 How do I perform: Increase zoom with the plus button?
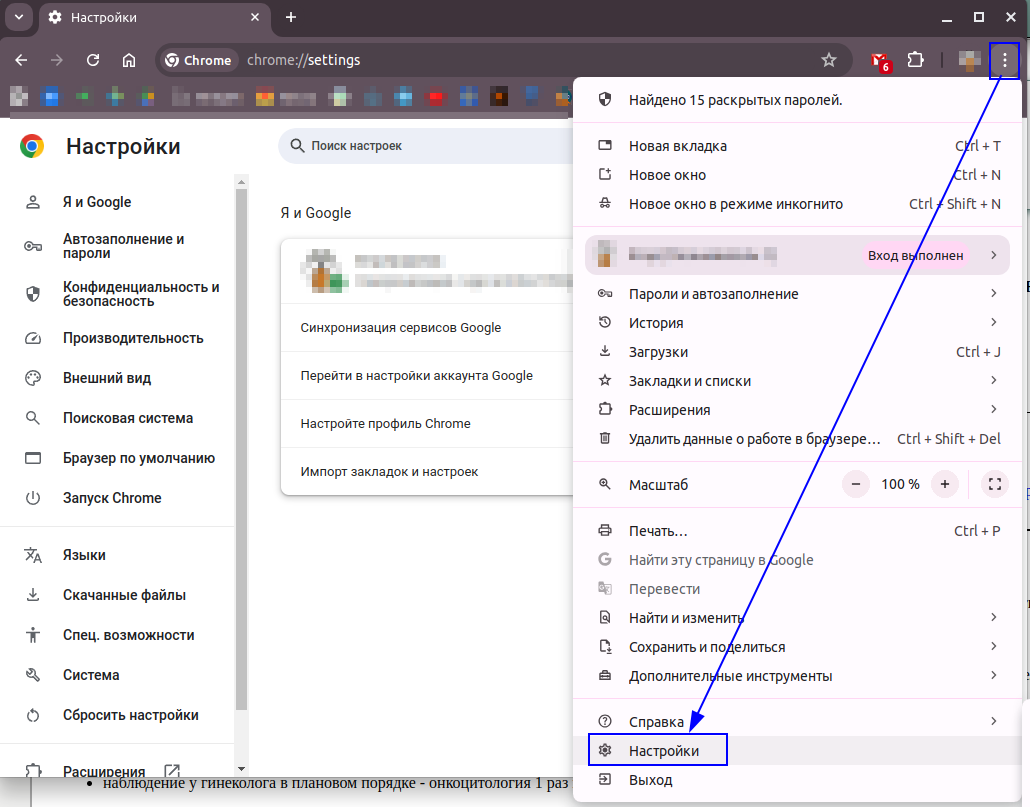[944, 484]
